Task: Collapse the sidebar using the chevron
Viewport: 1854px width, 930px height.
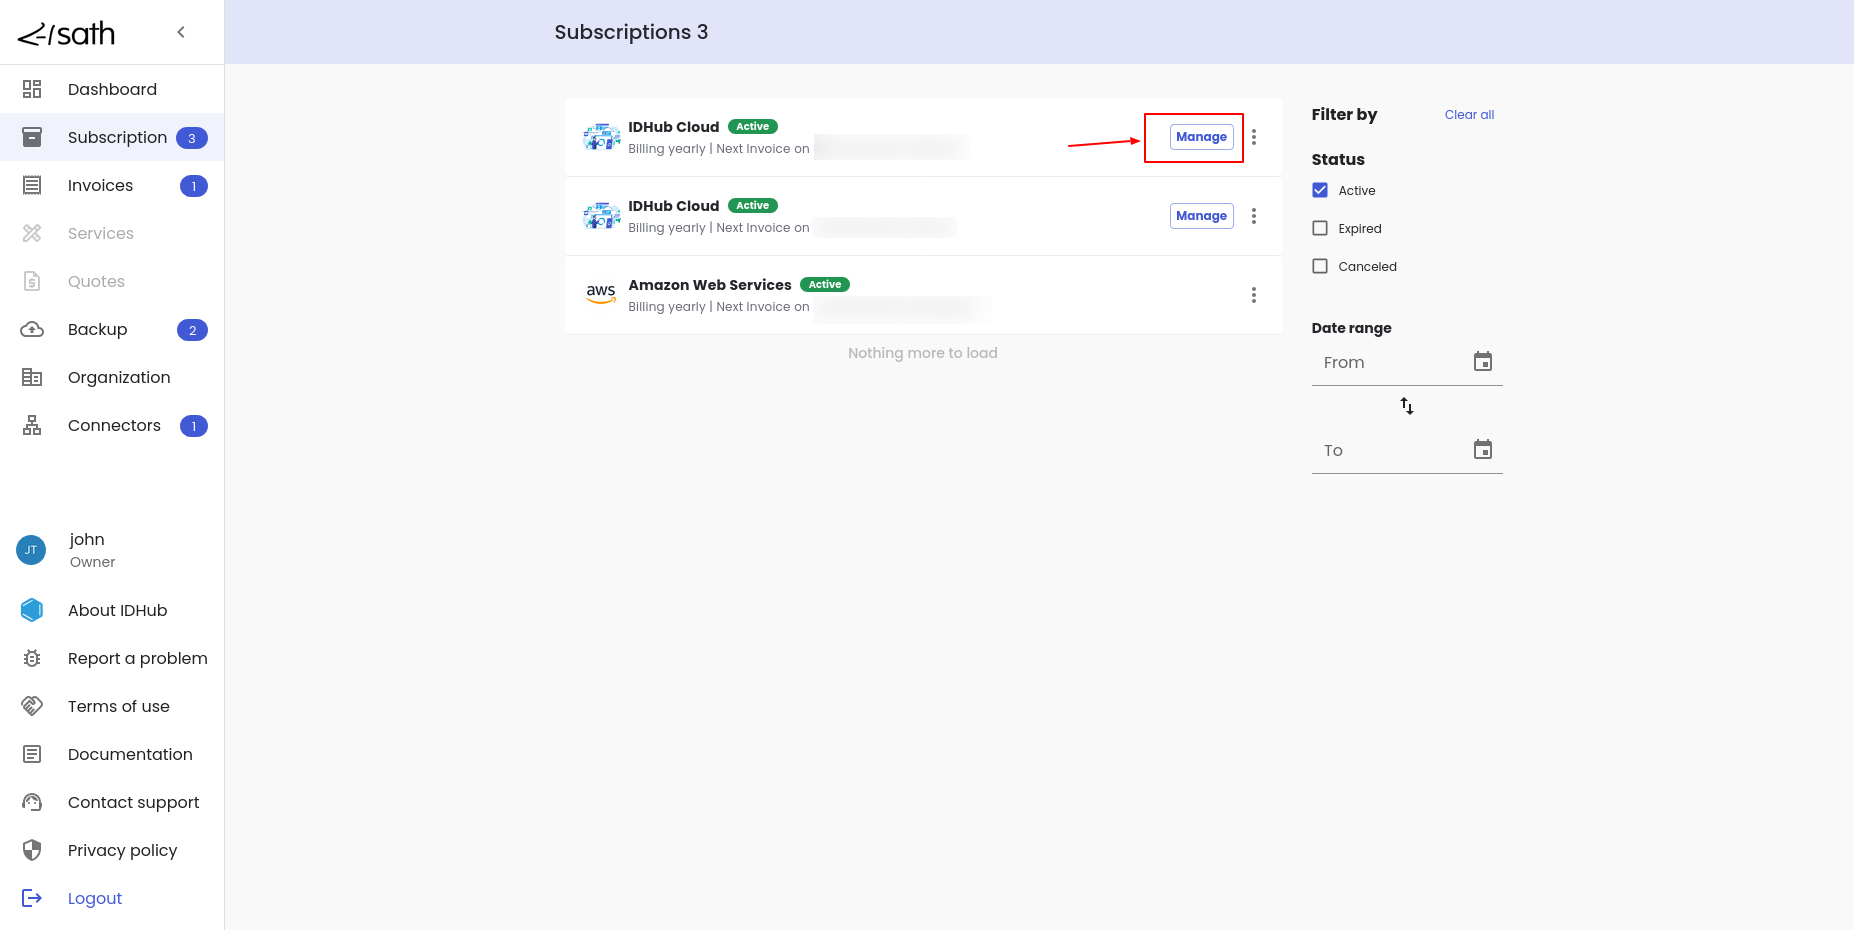Action: pyautogui.click(x=181, y=32)
